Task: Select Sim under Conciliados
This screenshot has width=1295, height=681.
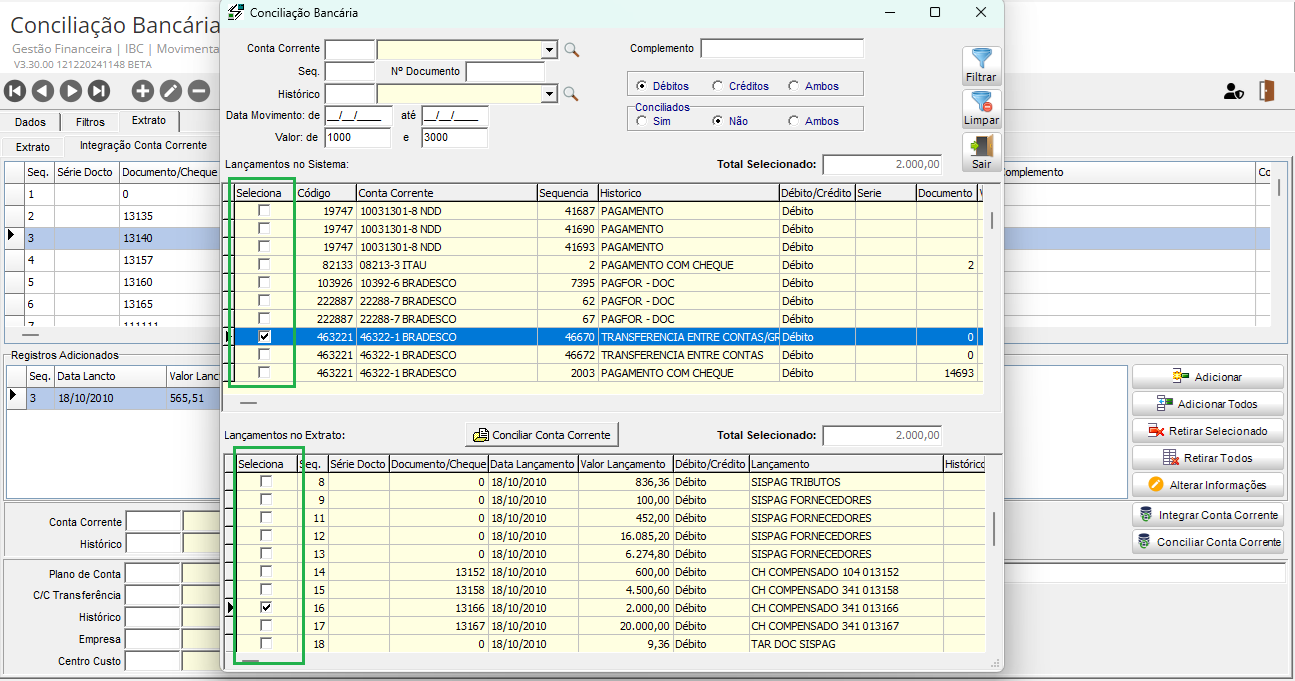Action: click(x=641, y=121)
